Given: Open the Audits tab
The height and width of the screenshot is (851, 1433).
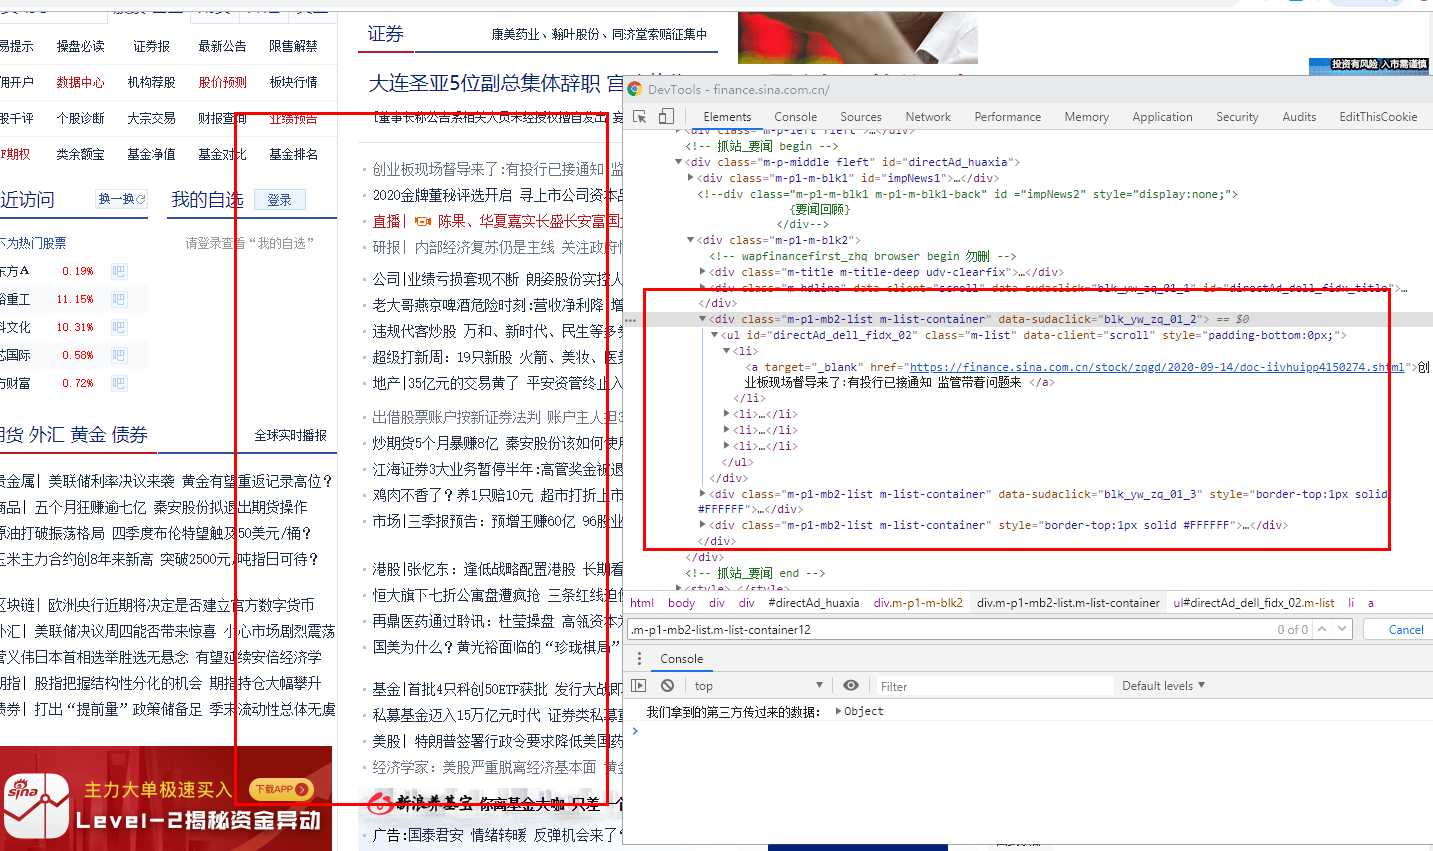Looking at the screenshot, I should pyautogui.click(x=1299, y=117).
